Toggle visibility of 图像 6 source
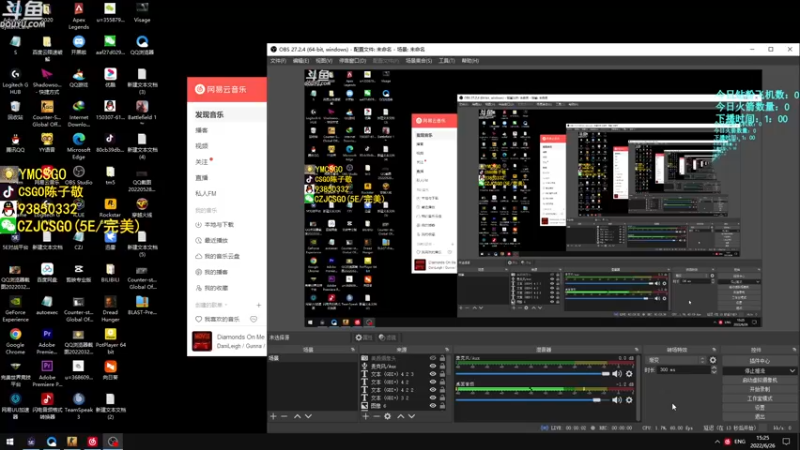The width and height of the screenshot is (800, 450). tap(433, 406)
